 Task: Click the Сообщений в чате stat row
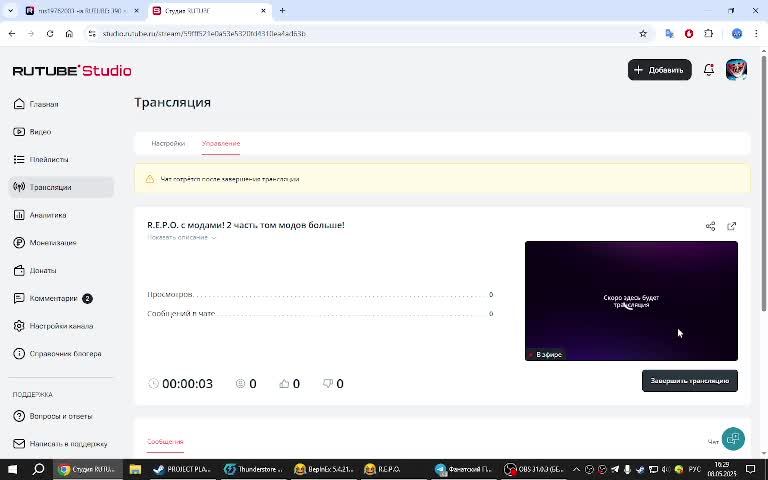320,313
